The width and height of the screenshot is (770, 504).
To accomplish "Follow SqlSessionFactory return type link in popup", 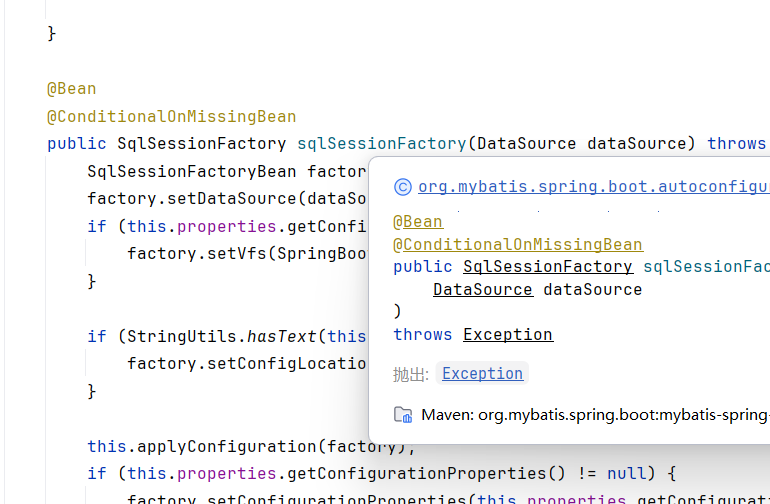I will pyautogui.click(x=547, y=266).
